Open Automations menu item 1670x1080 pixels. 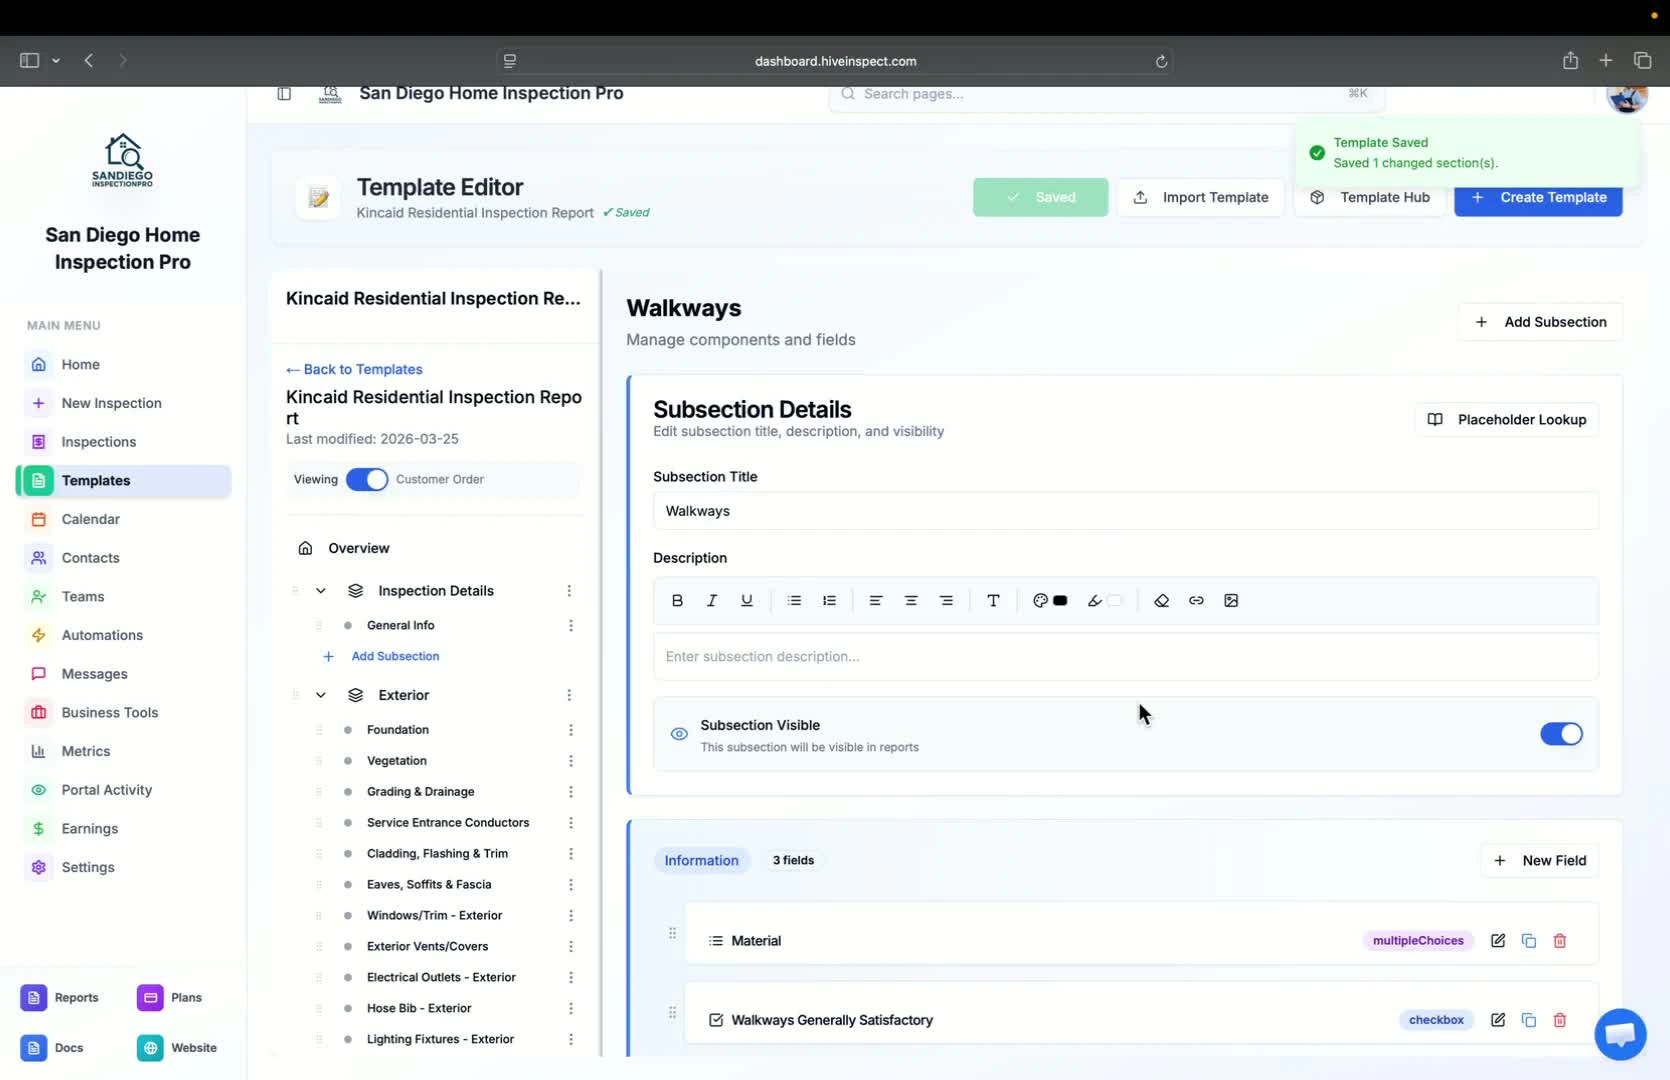tap(102, 635)
